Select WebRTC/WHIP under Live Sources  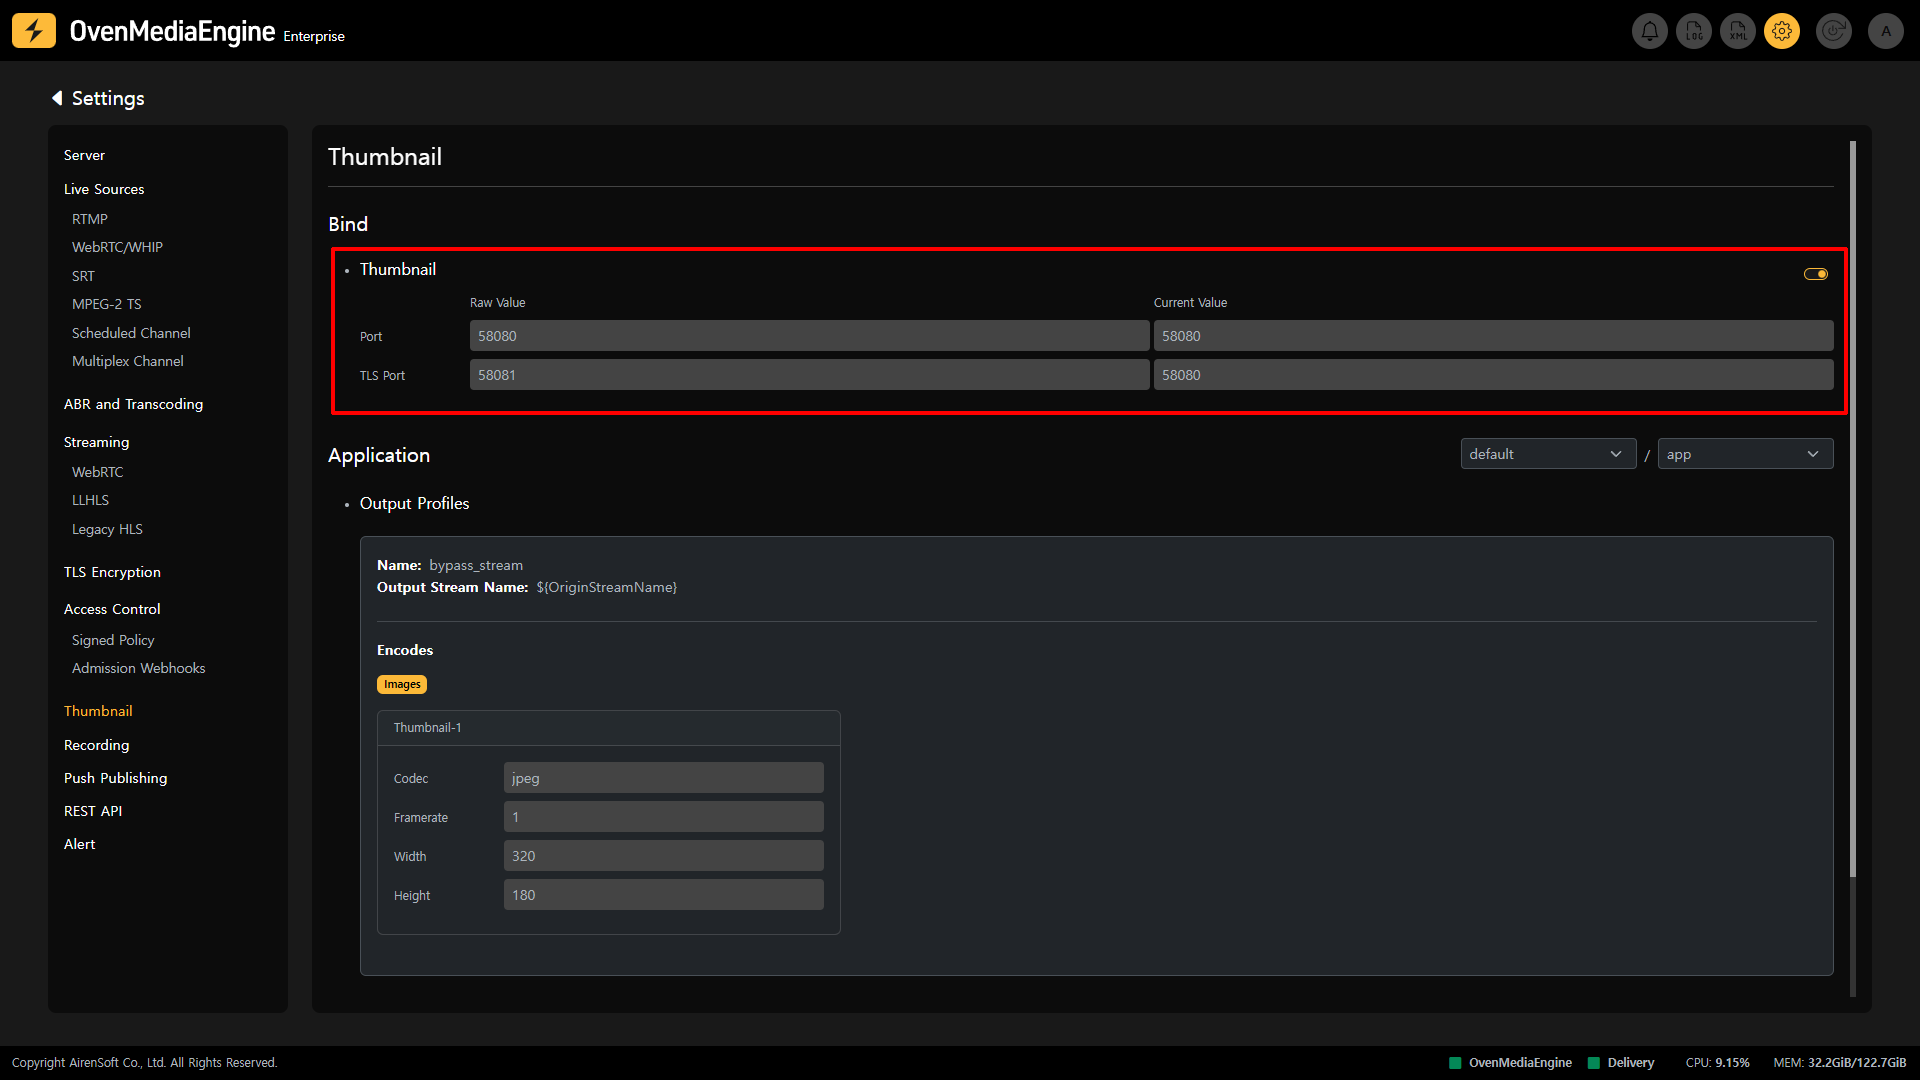117,247
